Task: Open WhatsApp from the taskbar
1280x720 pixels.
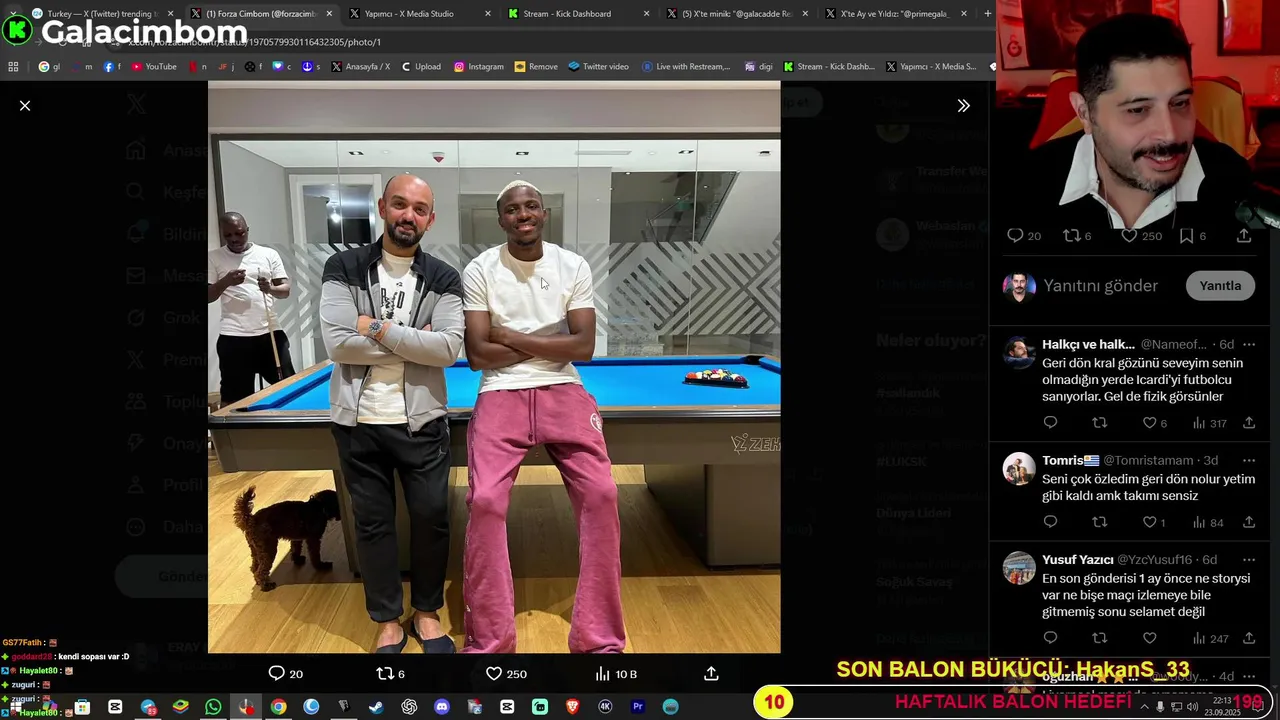Action: coord(213,707)
